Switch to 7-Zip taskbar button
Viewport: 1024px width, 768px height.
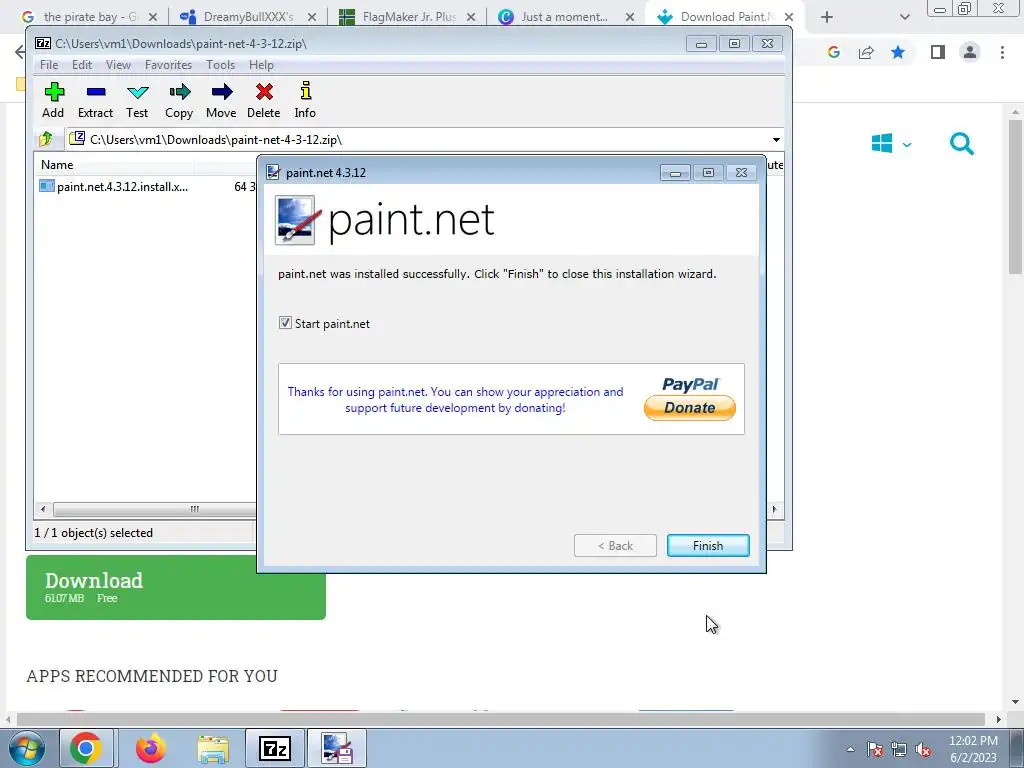[x=275, y=748]
